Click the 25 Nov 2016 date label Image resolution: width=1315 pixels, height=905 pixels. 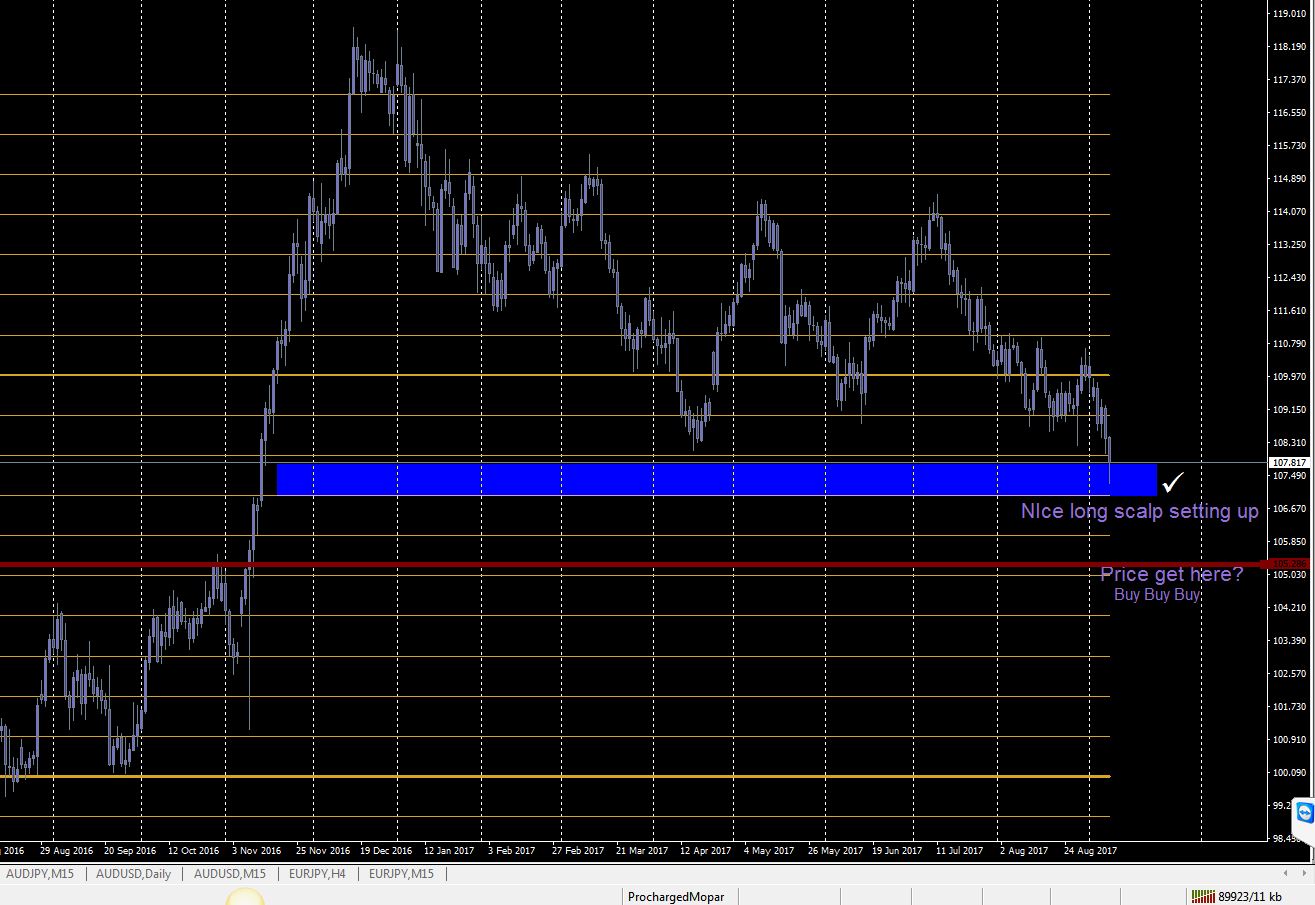[x=323, y=851]
